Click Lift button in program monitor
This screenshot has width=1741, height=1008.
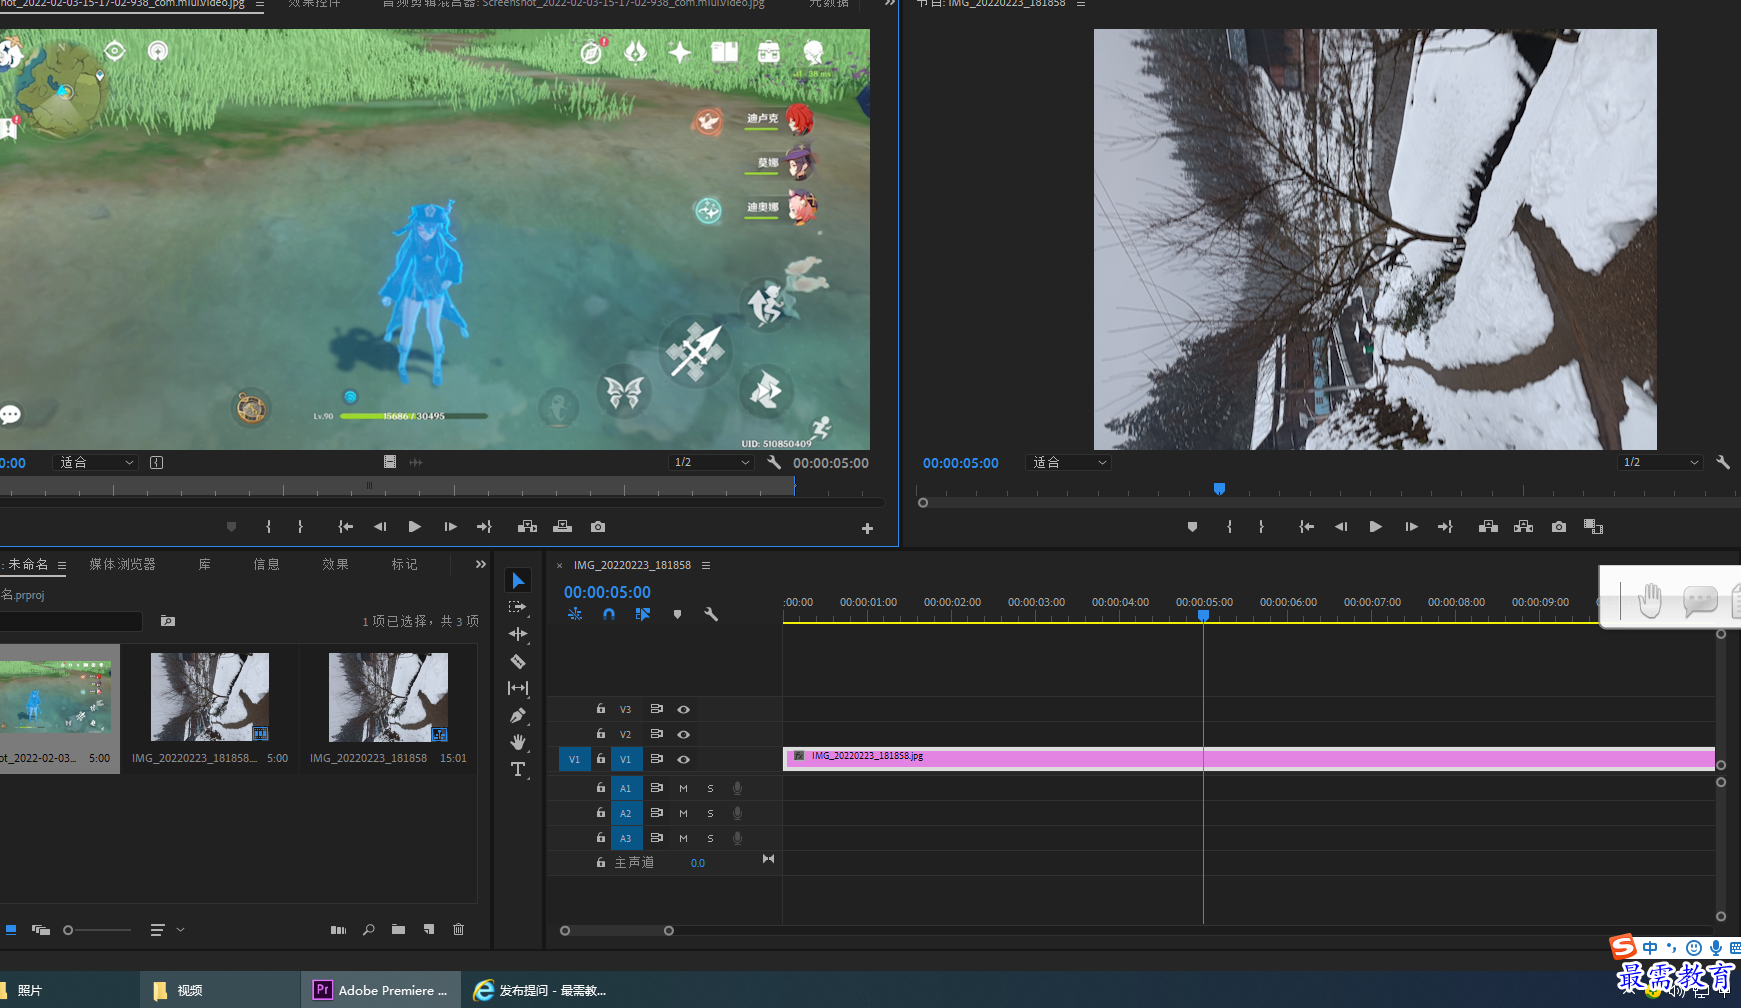pyautogui.click(x=1488, y=527)
